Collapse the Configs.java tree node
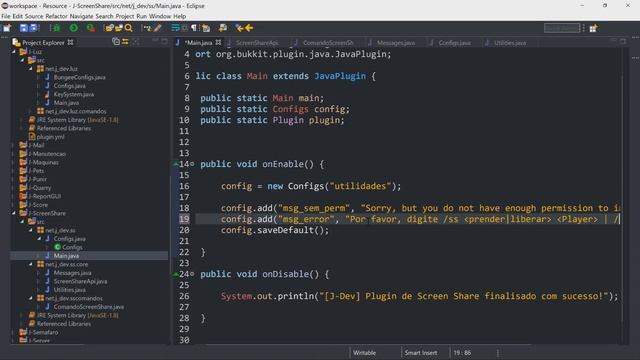 40,239
